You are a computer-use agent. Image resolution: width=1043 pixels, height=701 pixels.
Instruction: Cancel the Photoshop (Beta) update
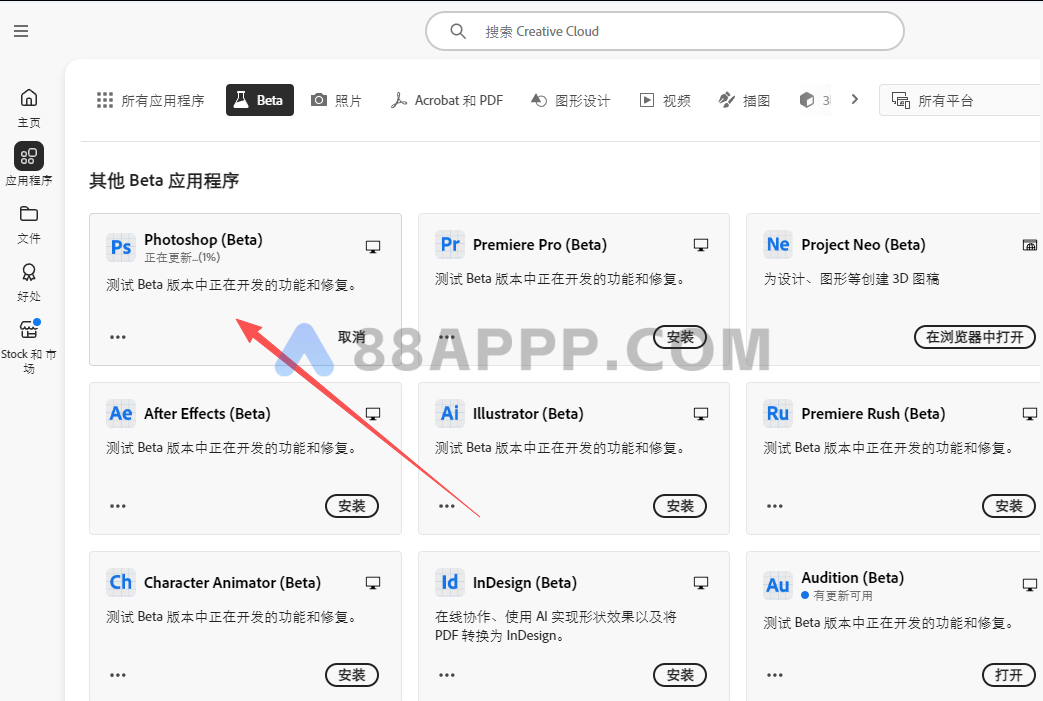pyautogui.click(x=351, y=337)
